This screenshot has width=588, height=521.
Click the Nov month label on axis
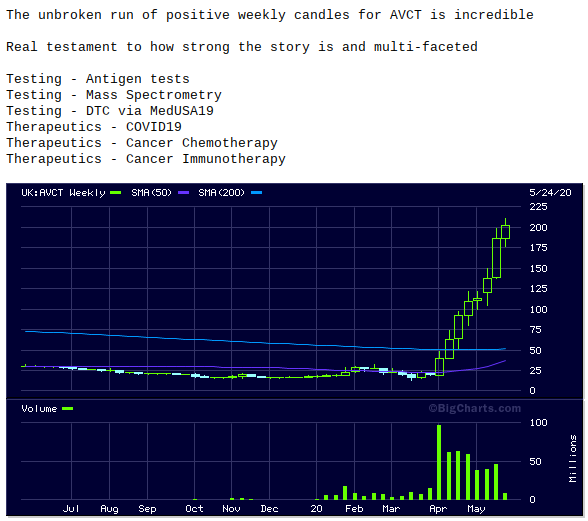231,509
